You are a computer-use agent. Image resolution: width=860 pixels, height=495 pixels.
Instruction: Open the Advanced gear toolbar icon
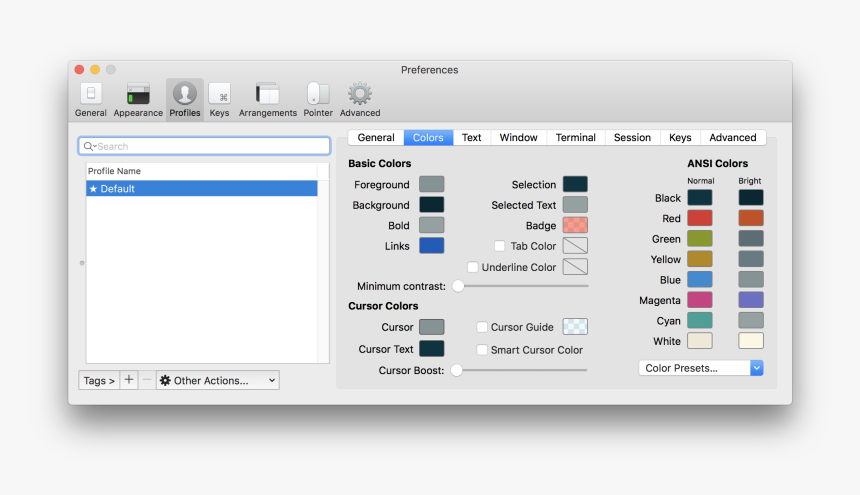click(360, 100)
